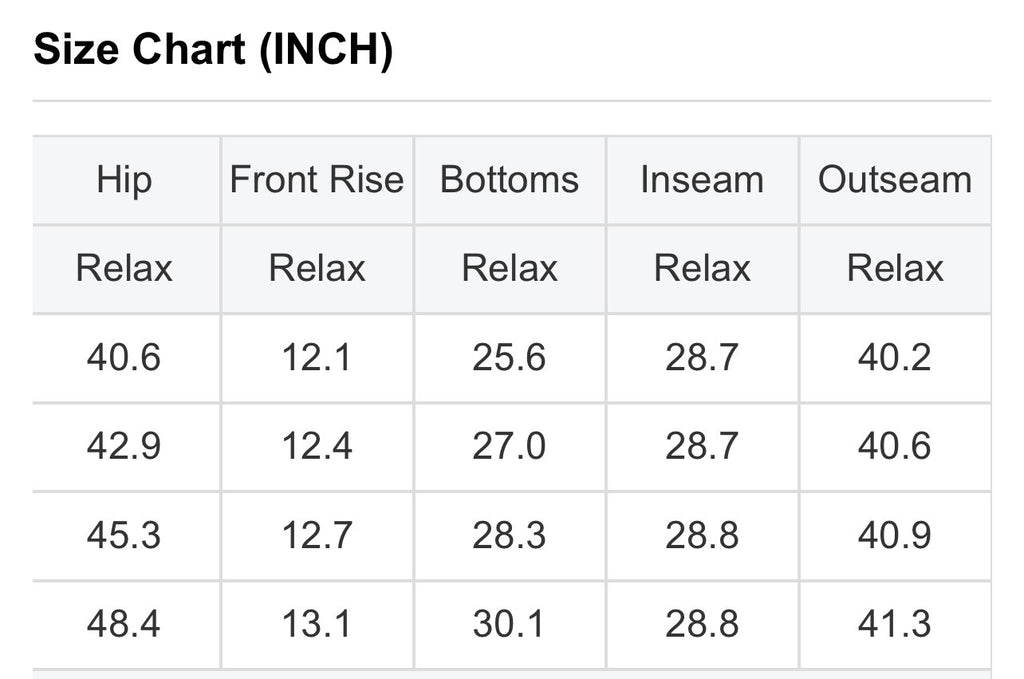Click the Relax subheader under Hip
The image size is (1024, 679).
pyautogui.click(x=125, y=268)
